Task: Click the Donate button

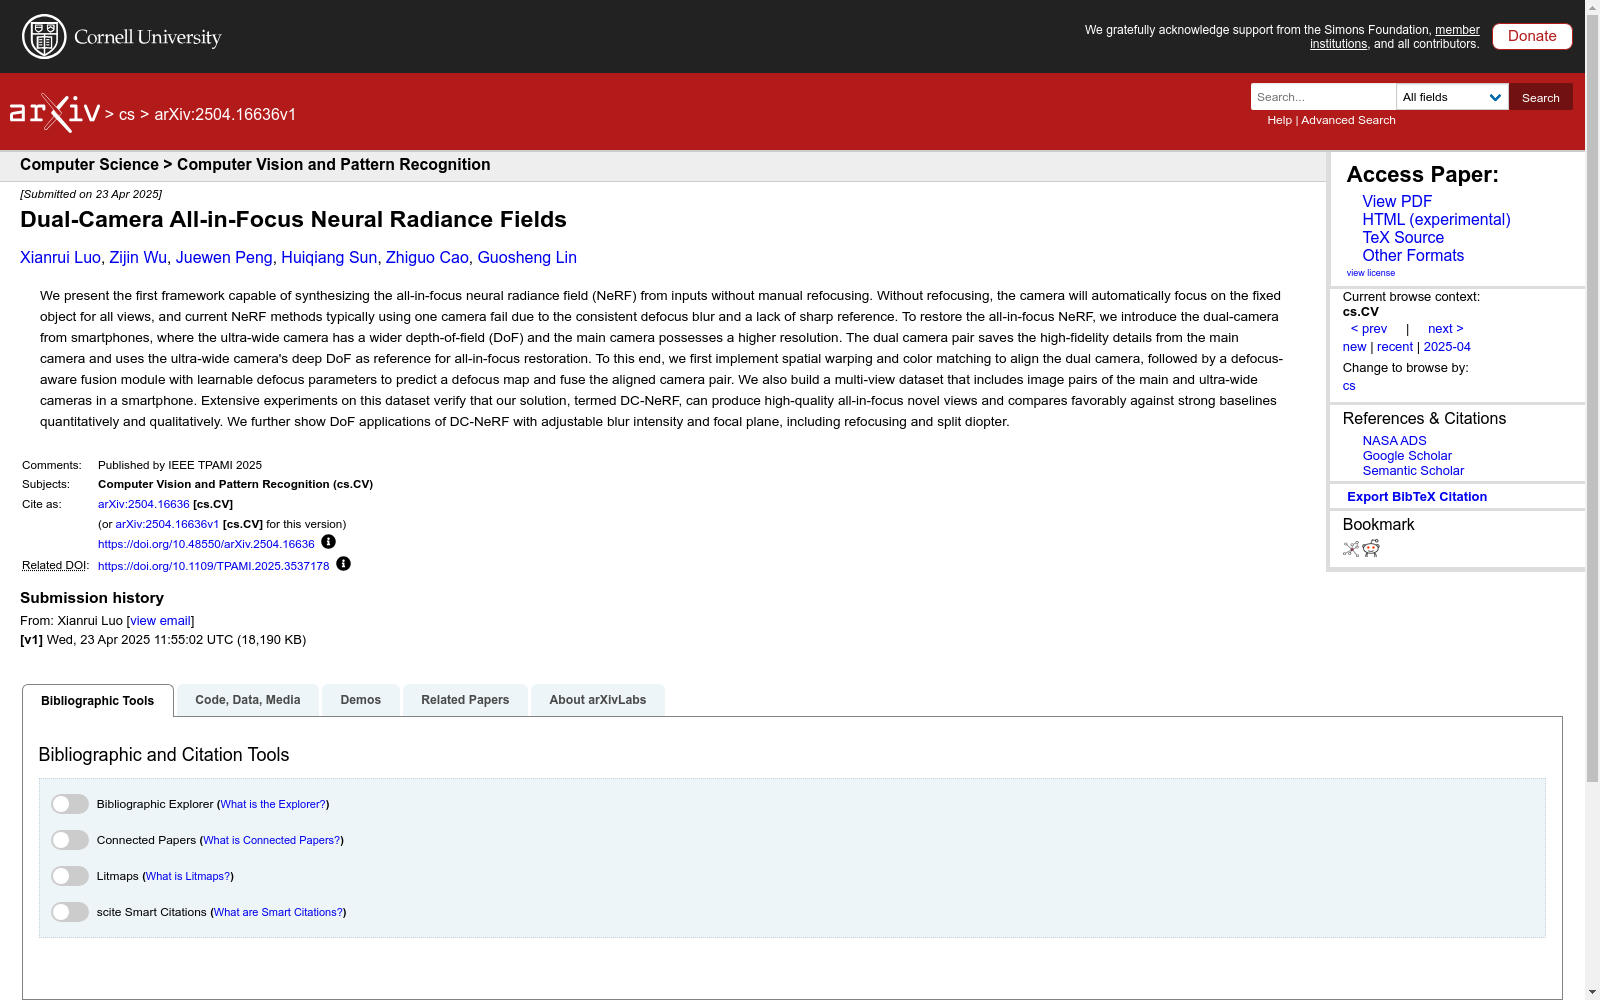Action: [1532, 36]
